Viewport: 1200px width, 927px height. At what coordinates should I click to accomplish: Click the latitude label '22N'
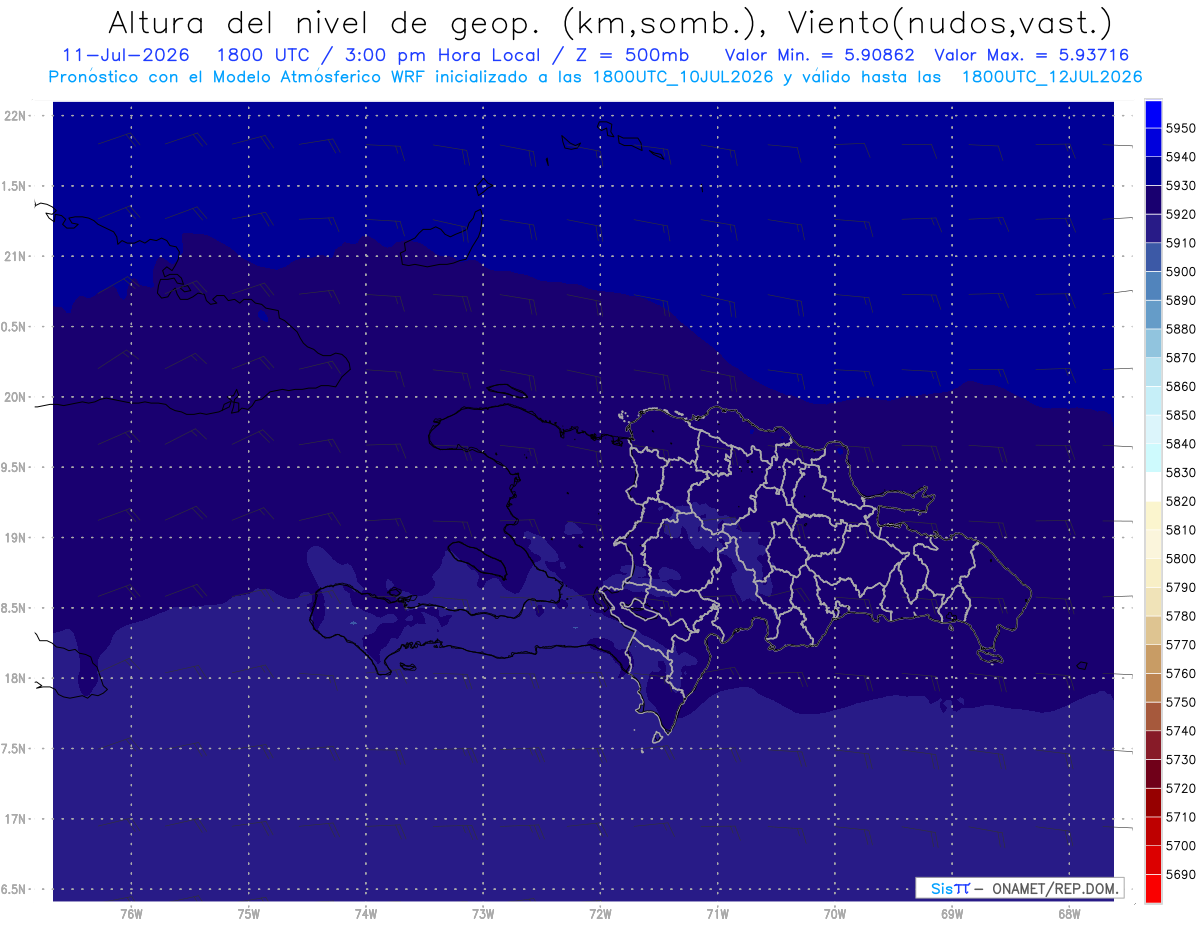tap(14, 116)
